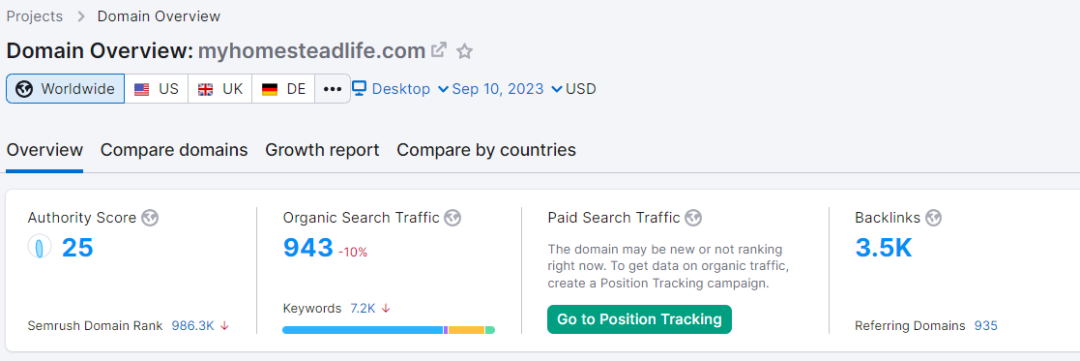Select the Worldwide database toggle
Screen dimensions: 1080x361
point(65,89)
